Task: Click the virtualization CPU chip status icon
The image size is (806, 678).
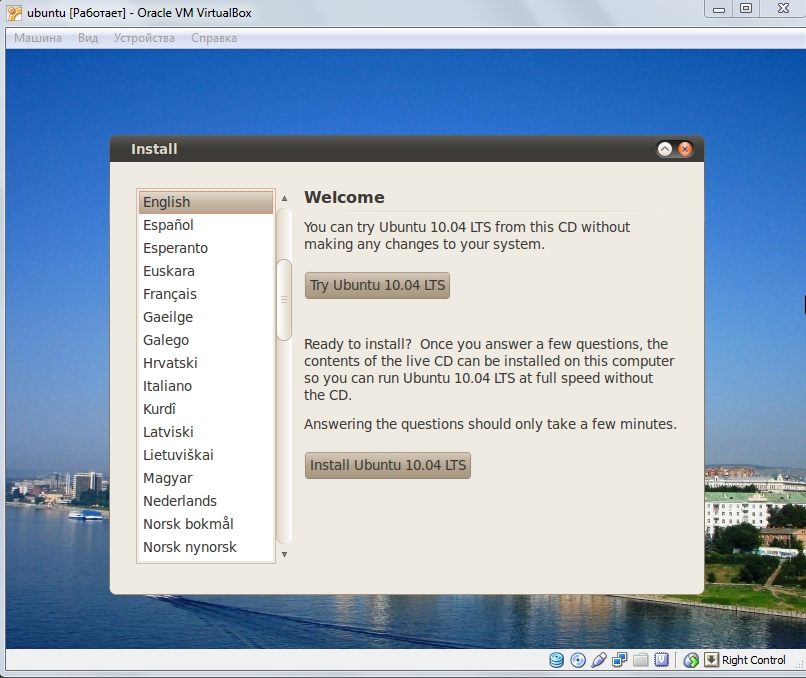Action: click(x=662, y=660)
